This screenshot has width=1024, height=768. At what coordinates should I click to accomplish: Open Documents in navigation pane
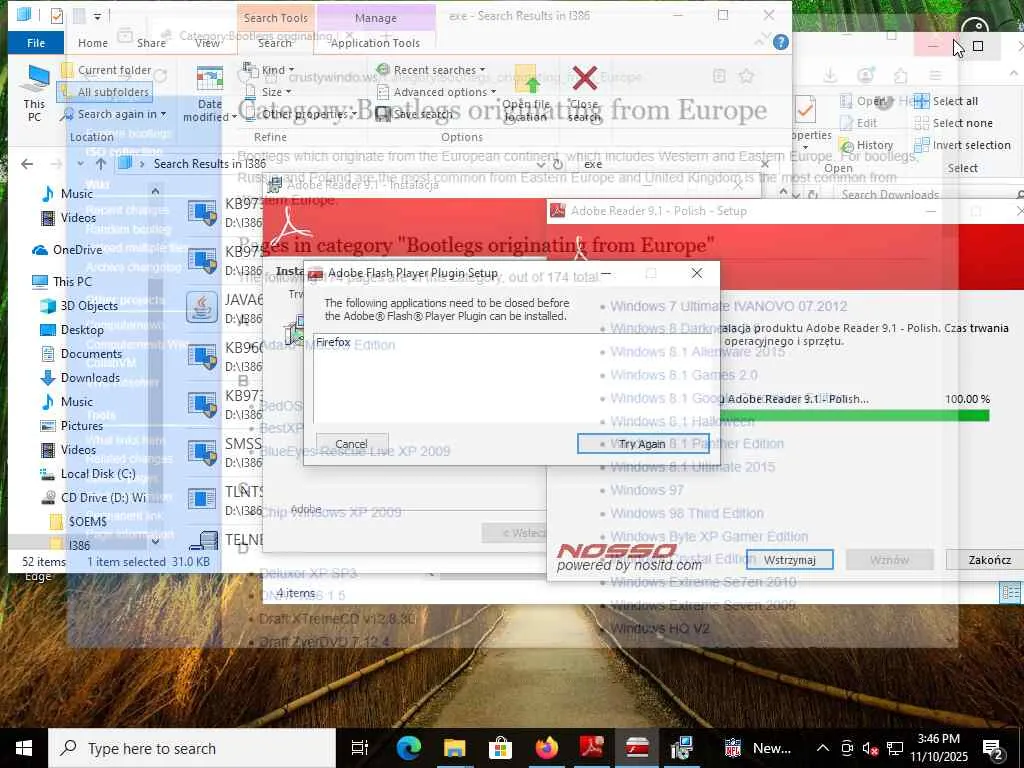click(x=82, y=354)
